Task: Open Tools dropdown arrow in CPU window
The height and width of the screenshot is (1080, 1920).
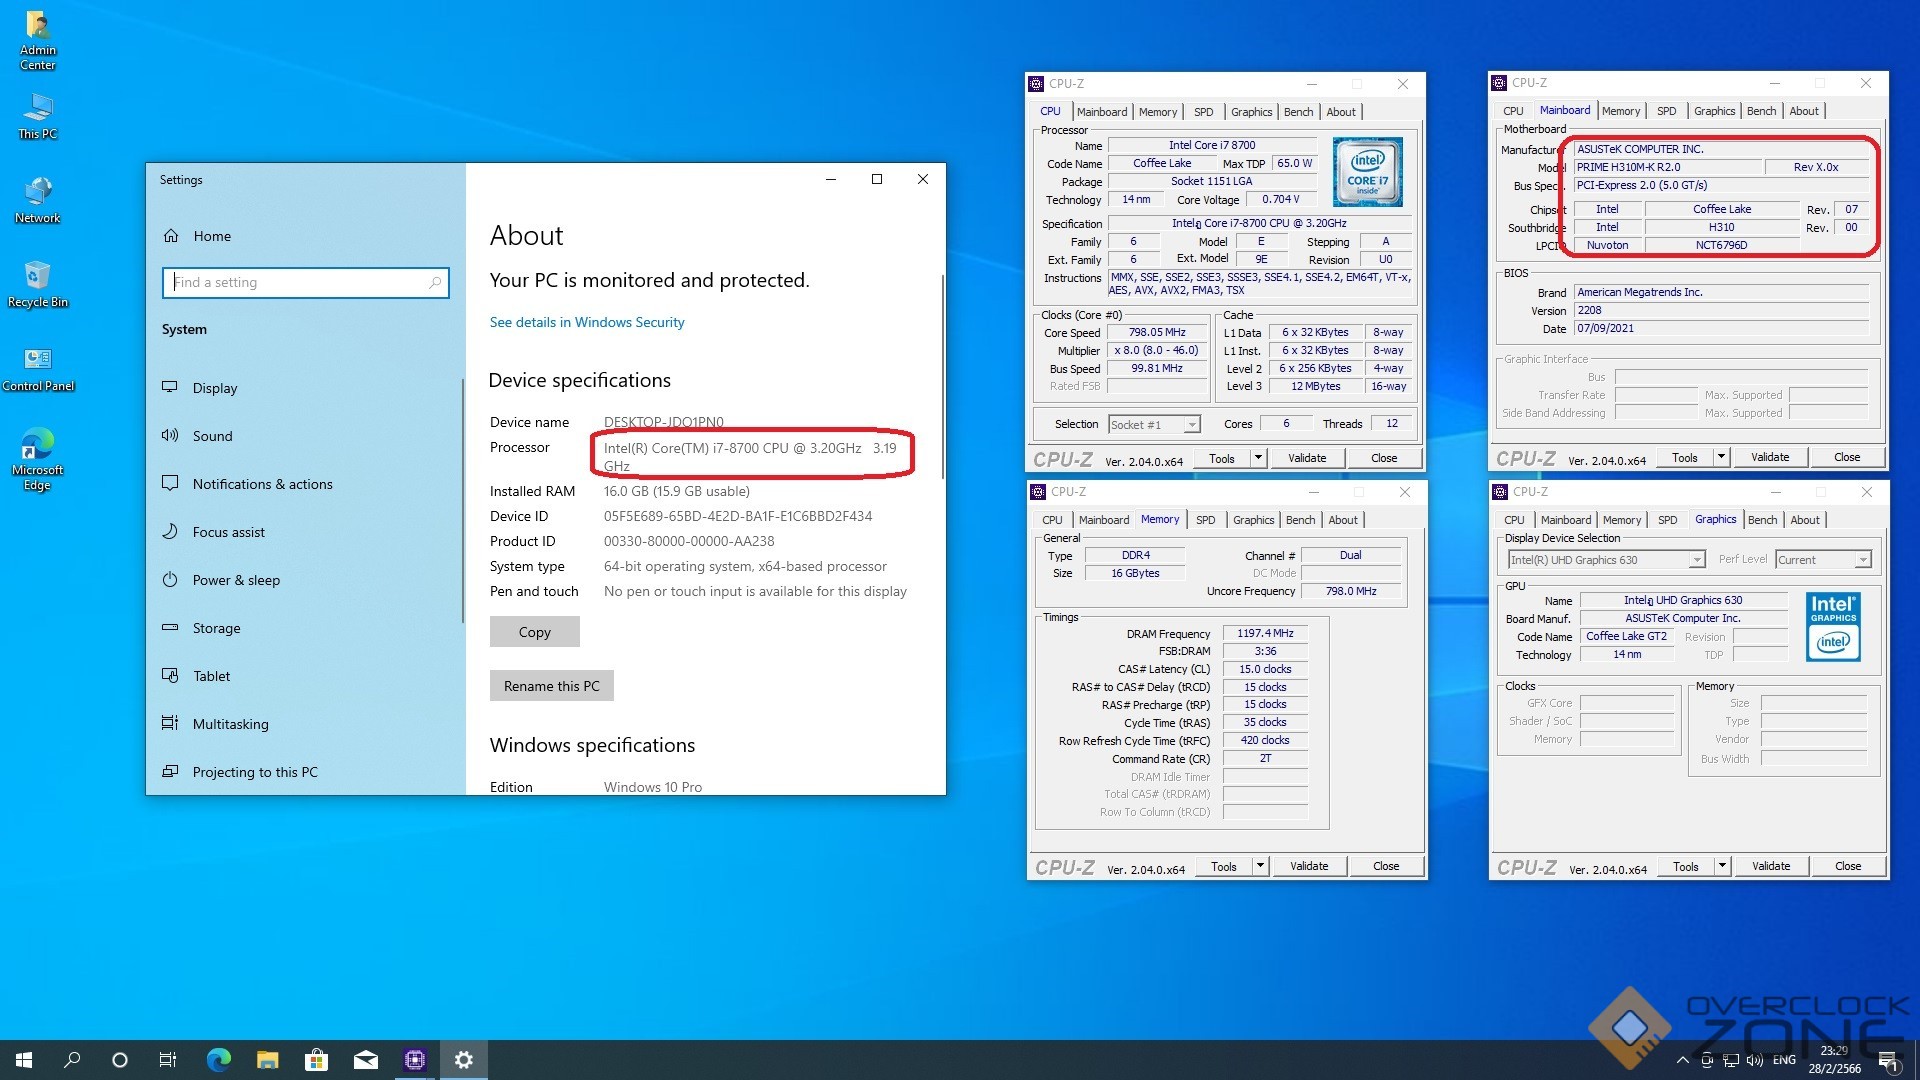Action: (x=1258, y=458)
